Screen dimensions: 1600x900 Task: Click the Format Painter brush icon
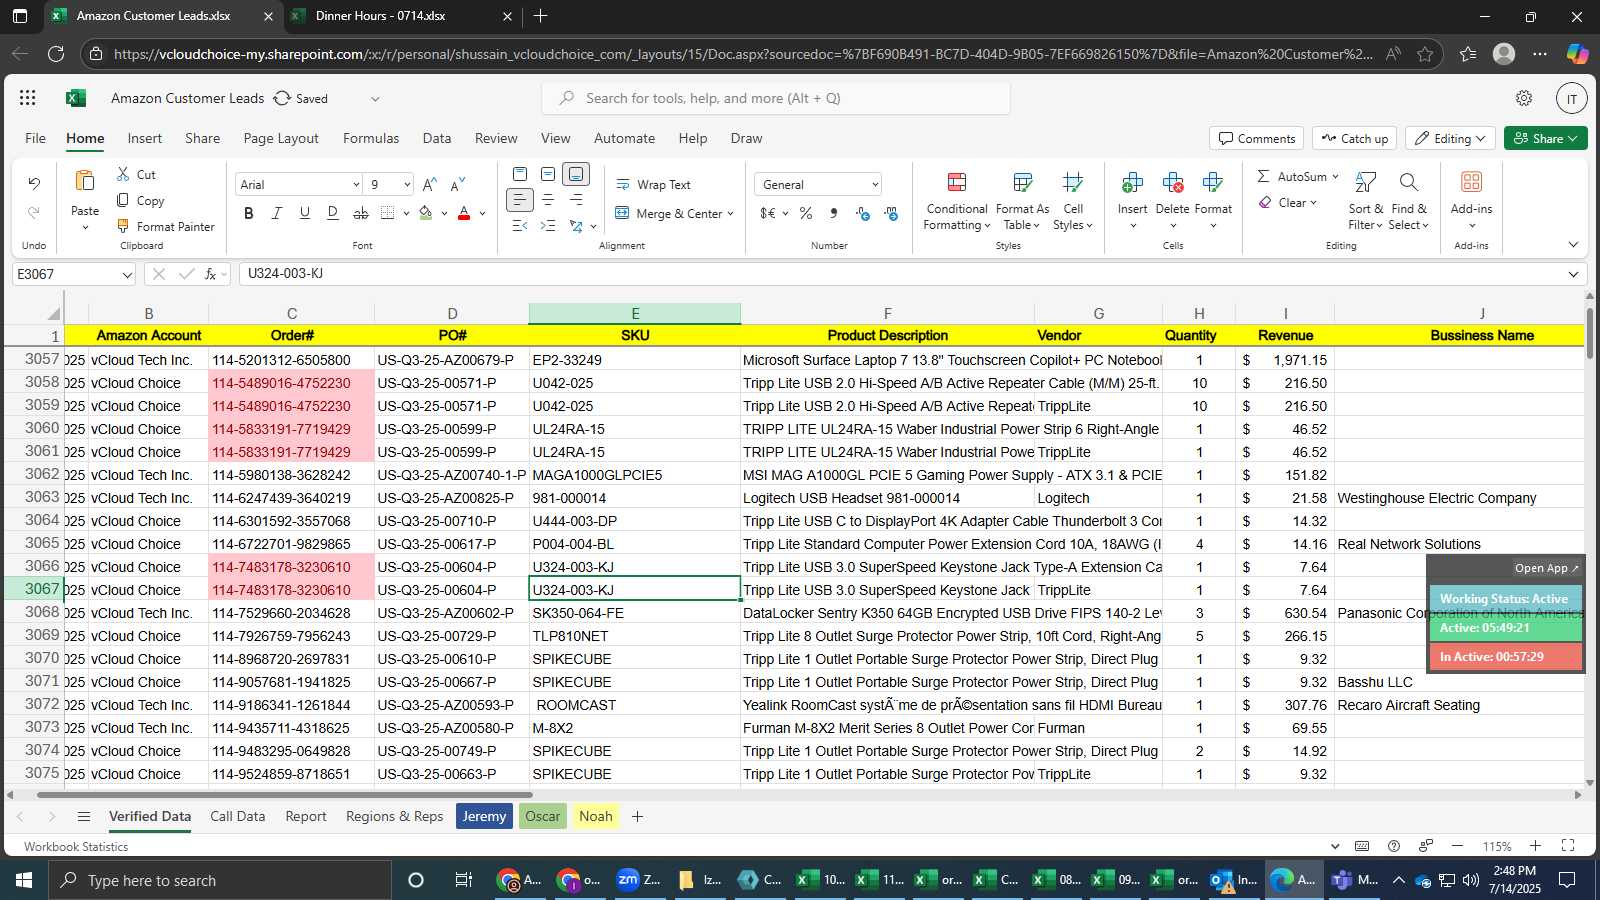click(x=123, y=226)
